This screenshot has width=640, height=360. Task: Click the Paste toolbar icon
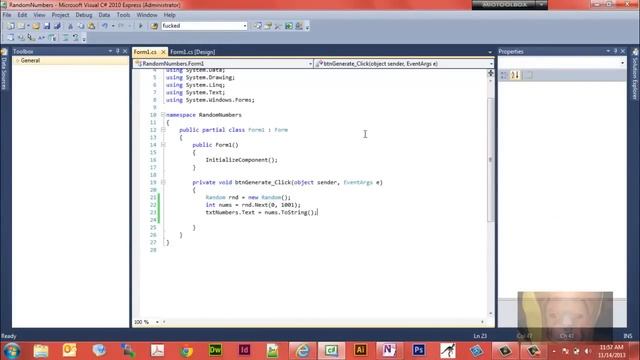point(91,26)
